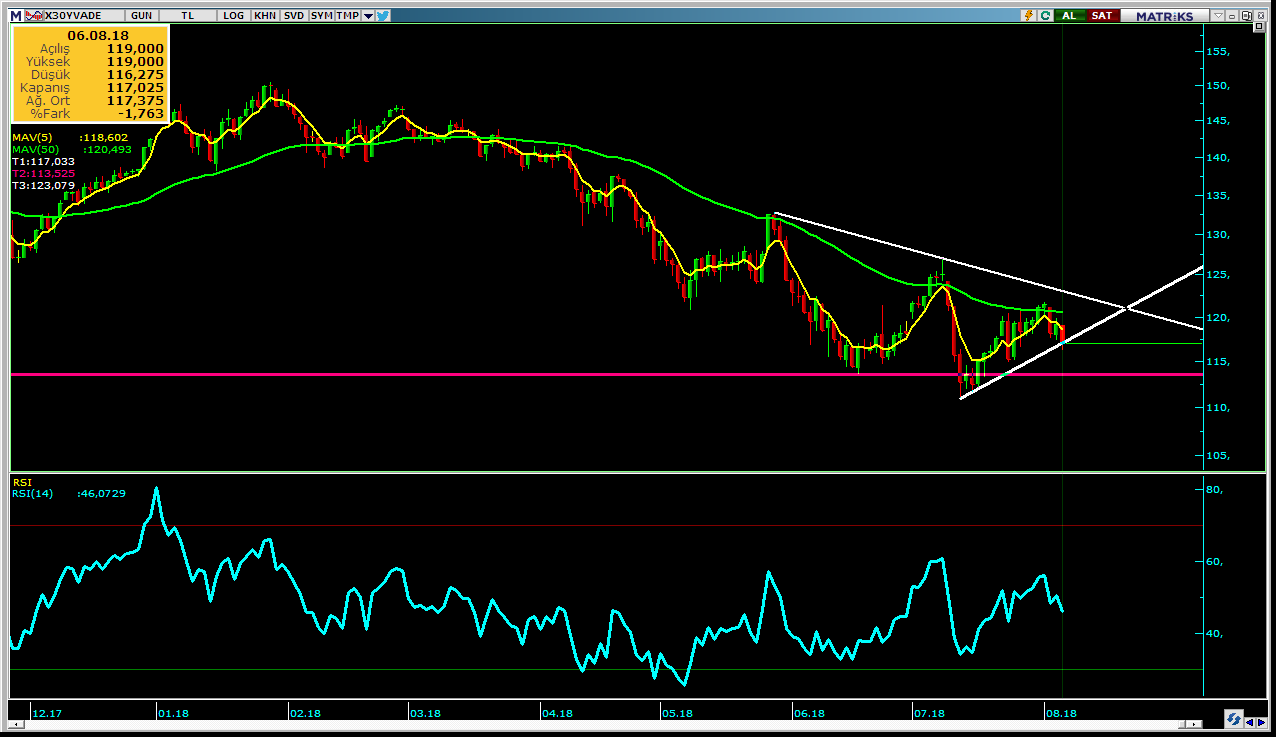This screenshot has width=1276, height=737.
Task: Click the red SAT sell button
Action: point(1101,15)
